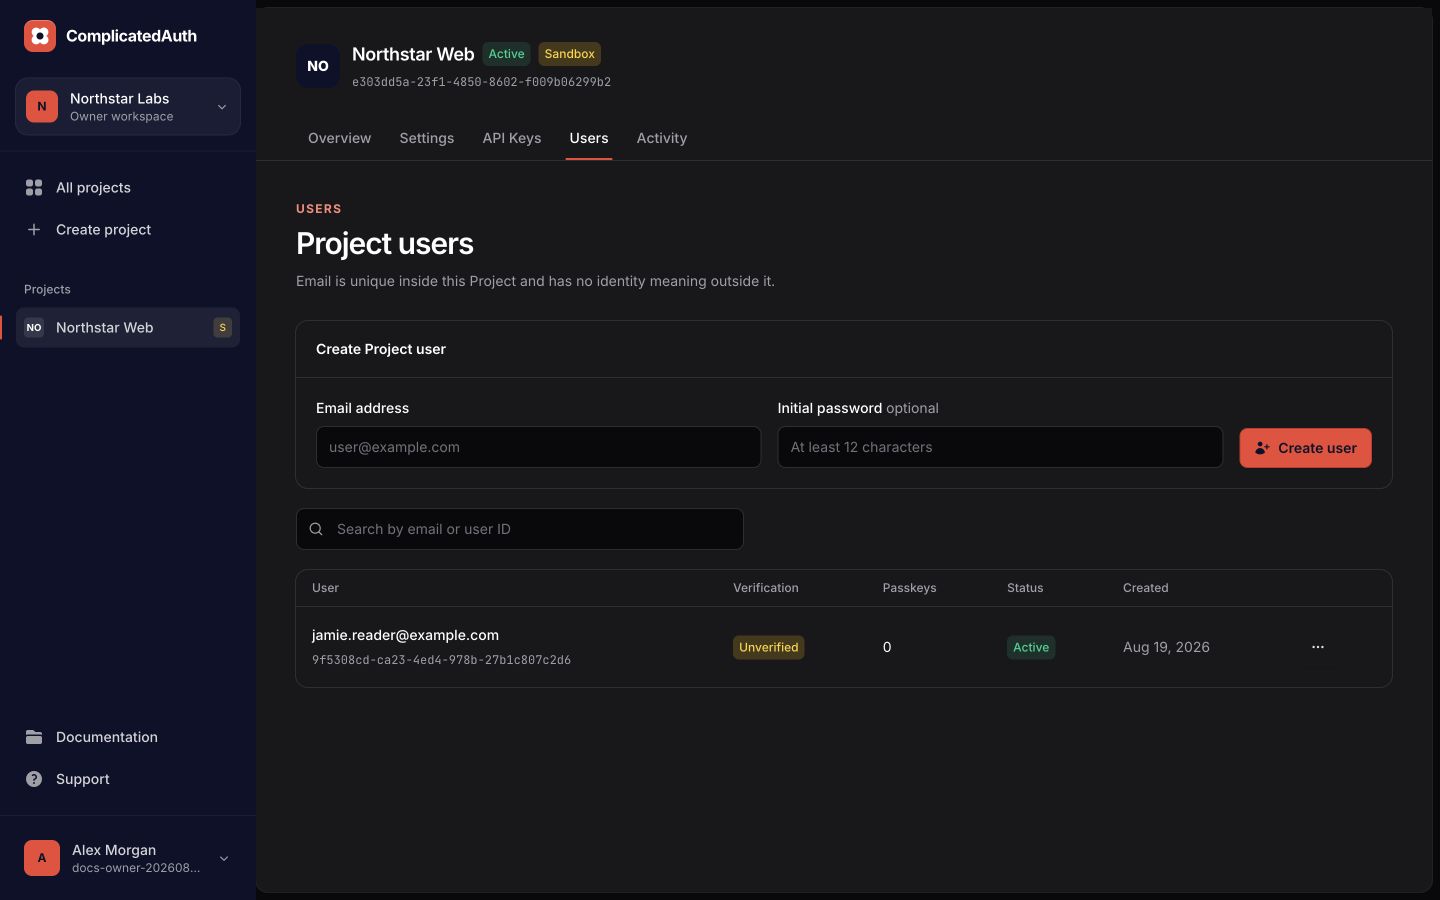Click the S sandbox badge on Northstar Web
The width and height of the screenshot is (1440, 900).
click(x=222, y=327)
